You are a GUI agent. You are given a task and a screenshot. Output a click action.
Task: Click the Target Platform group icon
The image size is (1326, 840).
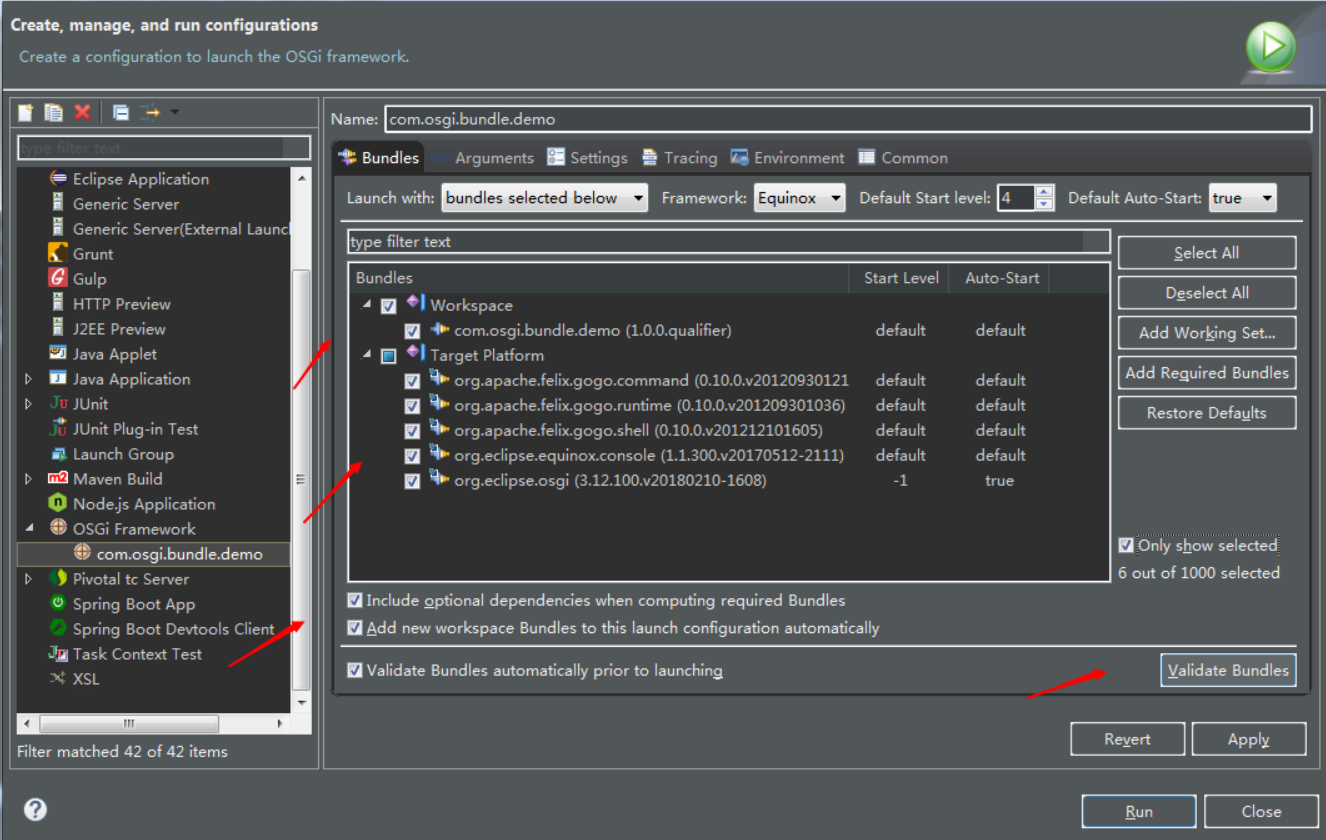click(416, 354)
